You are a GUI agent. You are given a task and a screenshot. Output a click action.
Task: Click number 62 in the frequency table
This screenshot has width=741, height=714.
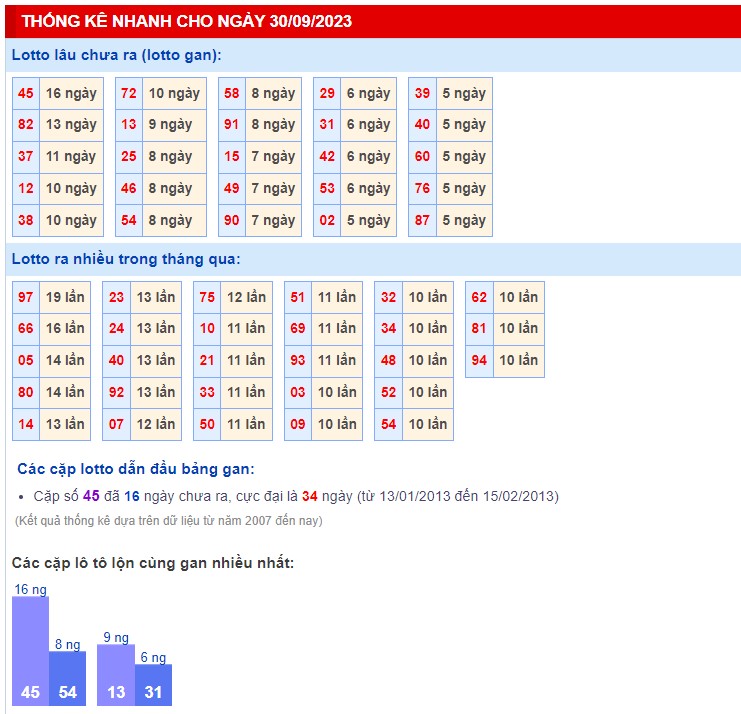coord(479,297)
